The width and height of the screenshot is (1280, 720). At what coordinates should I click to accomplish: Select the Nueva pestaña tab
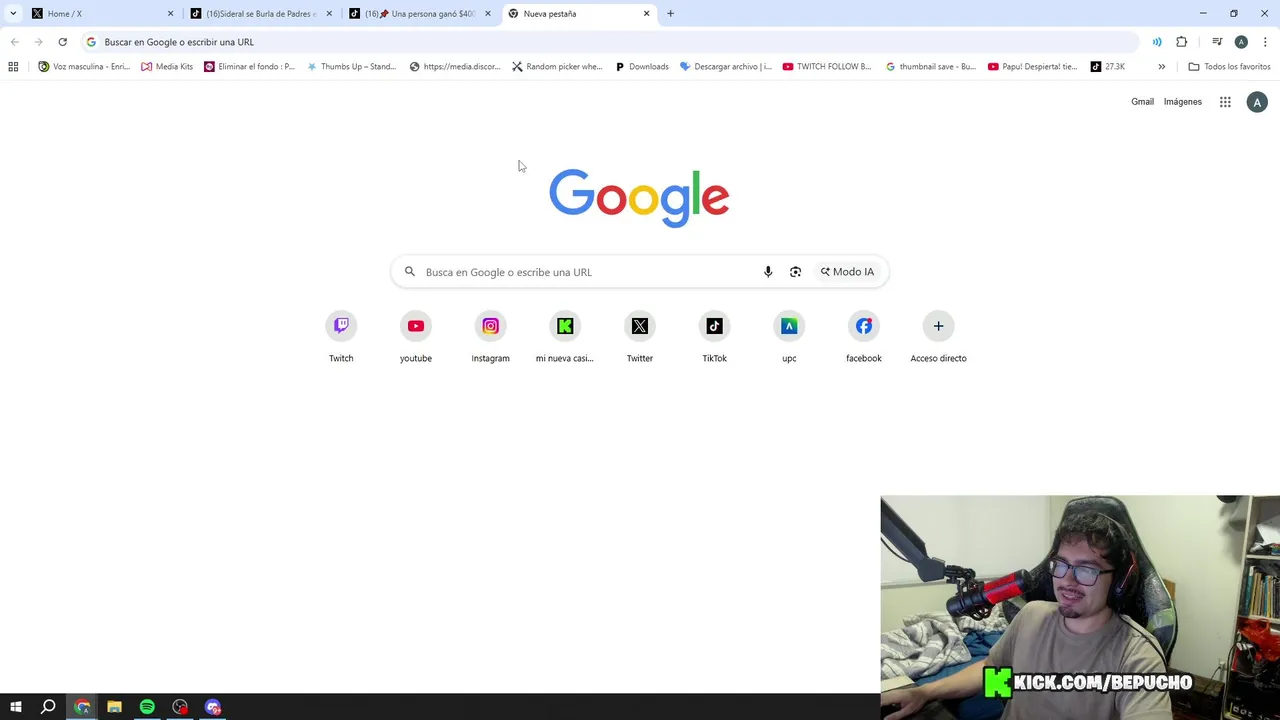(x=578, y=14)
